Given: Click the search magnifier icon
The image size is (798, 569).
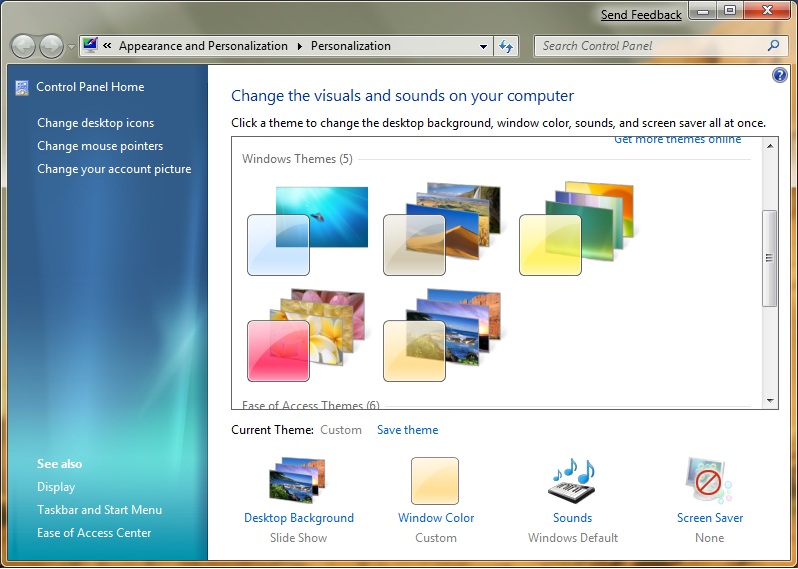Looking at the screenshot, I should (x=773, y=46).
